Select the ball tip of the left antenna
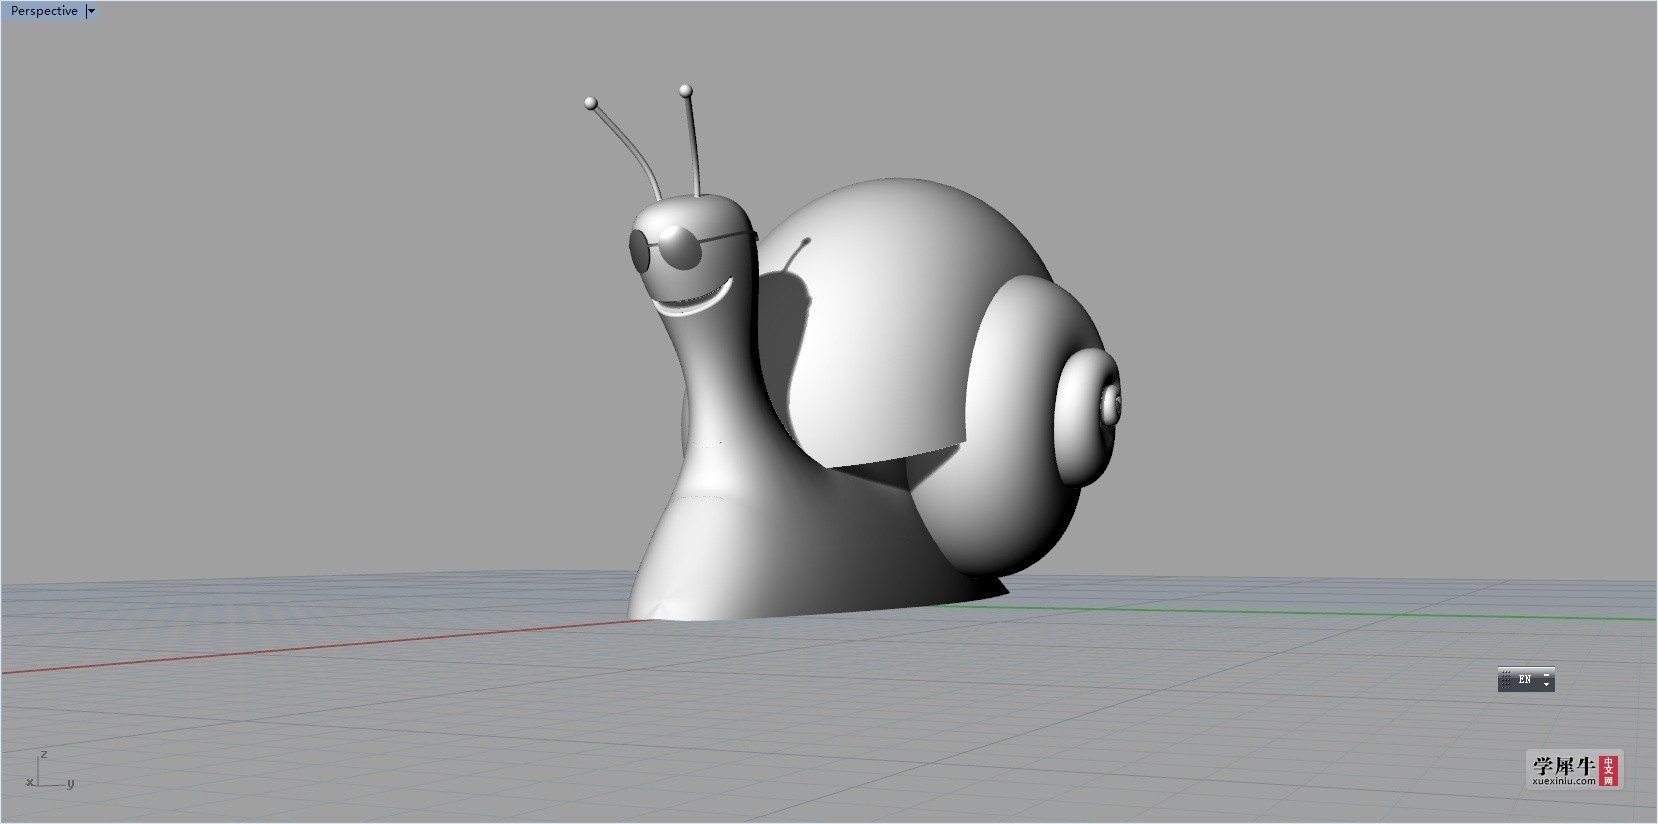This screenshot has height=824, width=1658. 591,103
